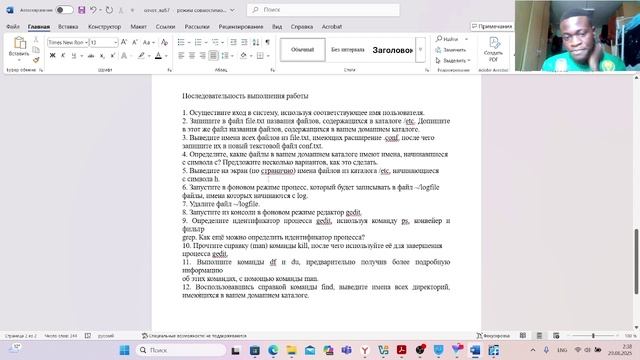Viewport: 640px width, 360px height.
Task: Click the Windows Start button
Action: (x=124, y=350)
